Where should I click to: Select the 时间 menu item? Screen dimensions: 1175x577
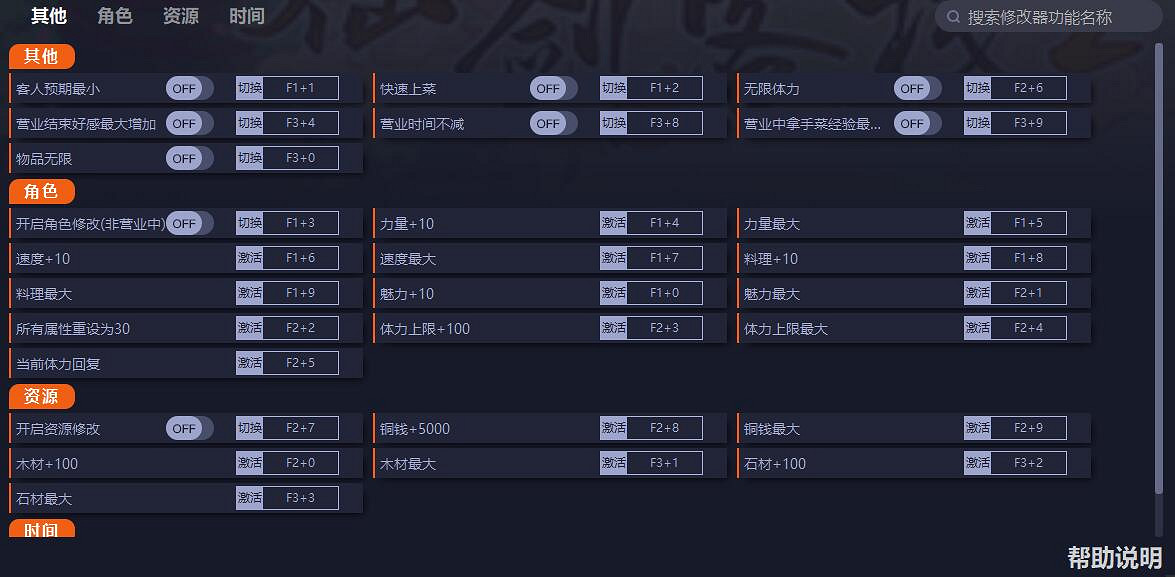[x=246, y=16]
